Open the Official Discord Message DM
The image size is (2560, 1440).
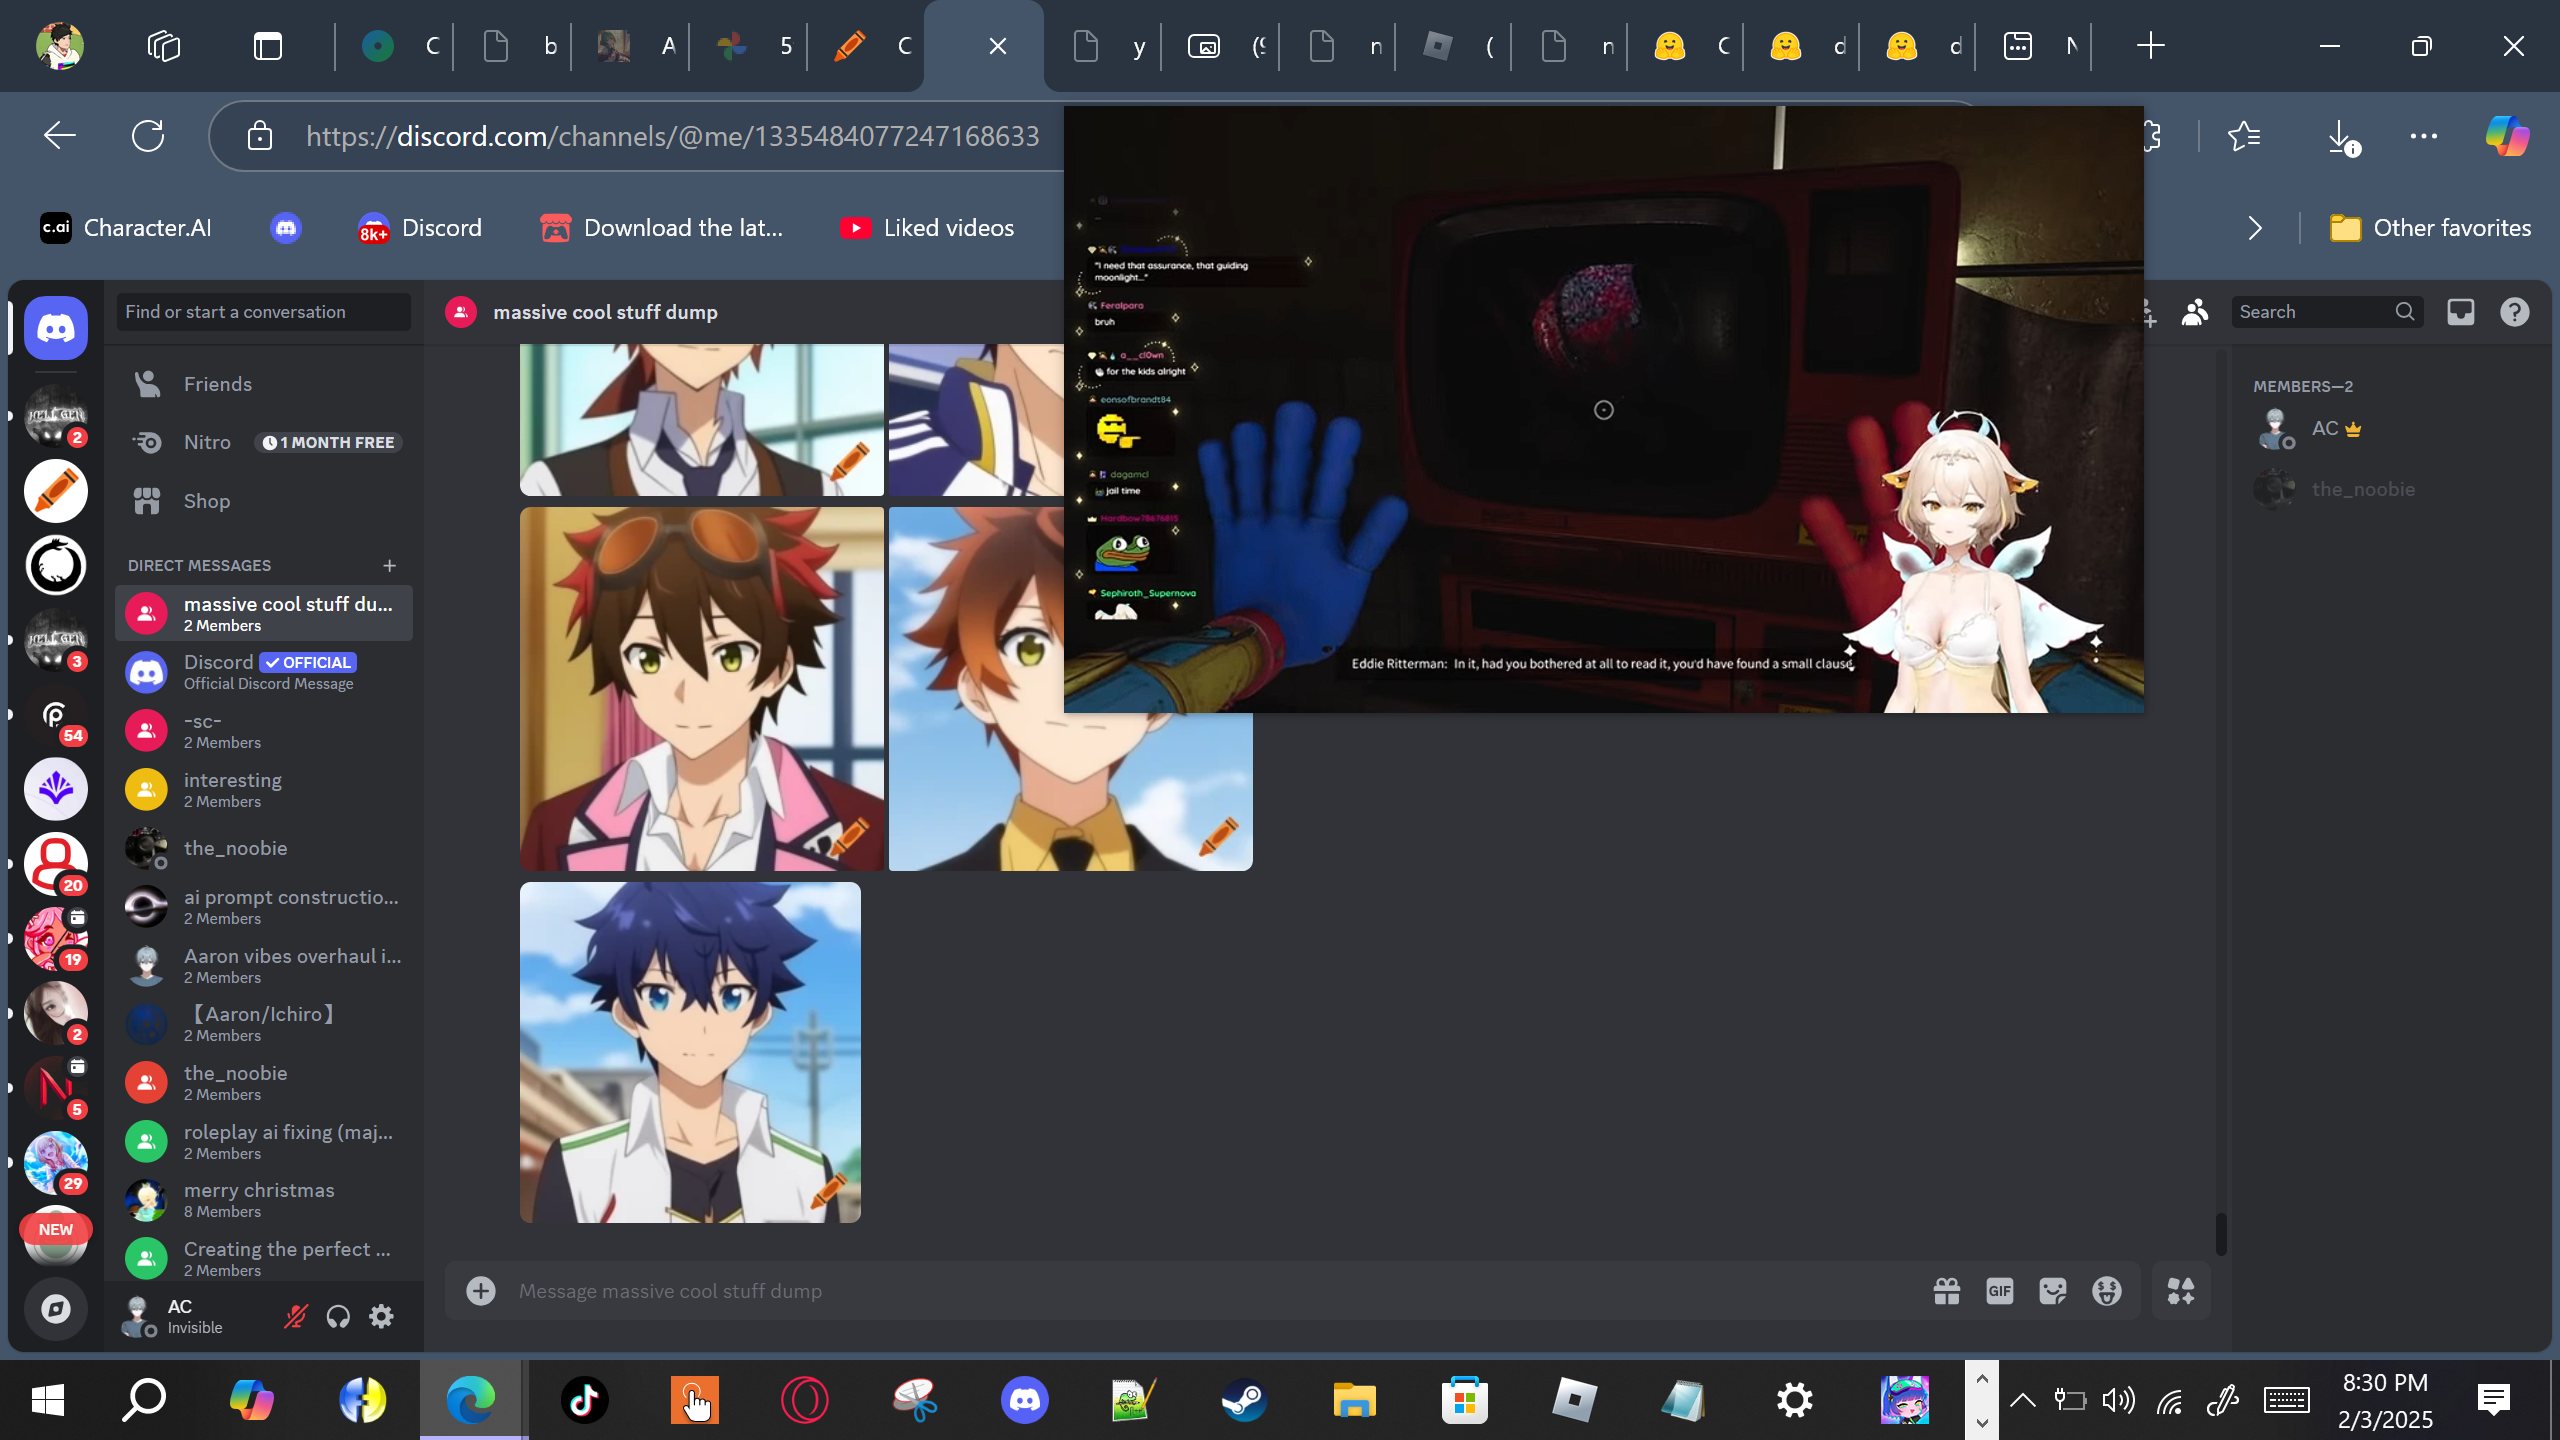coord(264,672)
